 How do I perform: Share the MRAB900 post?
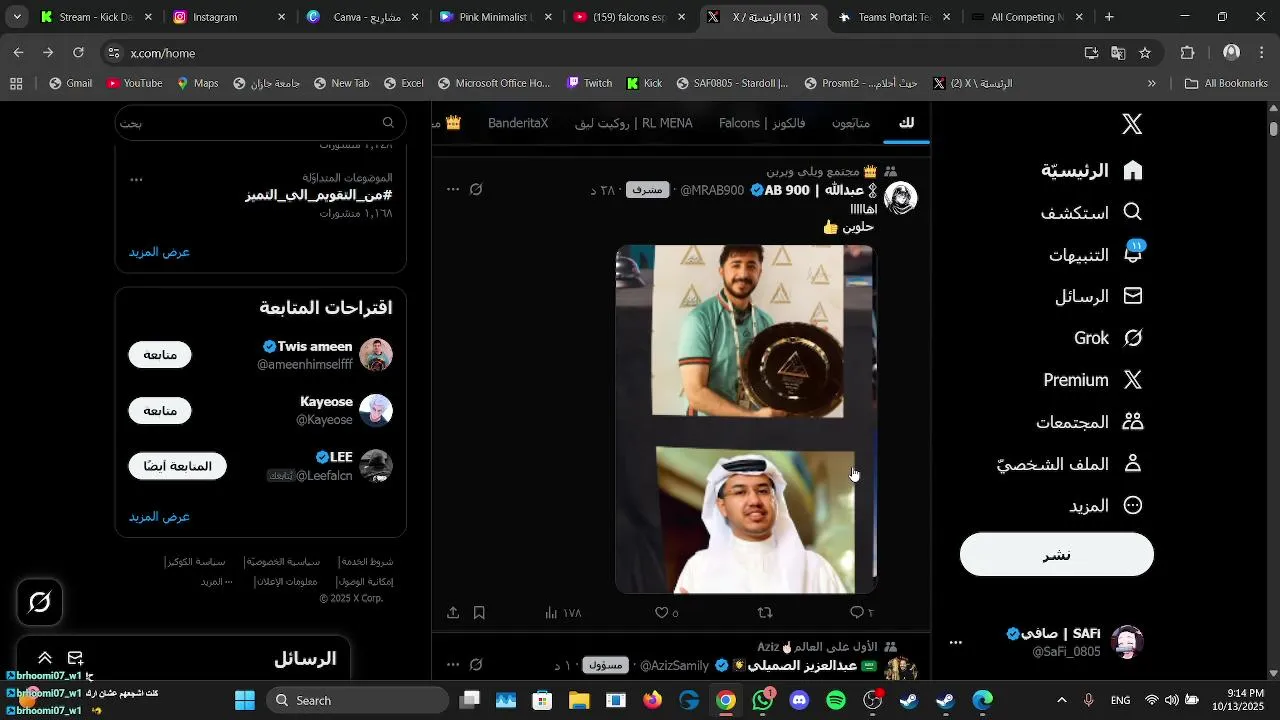(453, 612)
